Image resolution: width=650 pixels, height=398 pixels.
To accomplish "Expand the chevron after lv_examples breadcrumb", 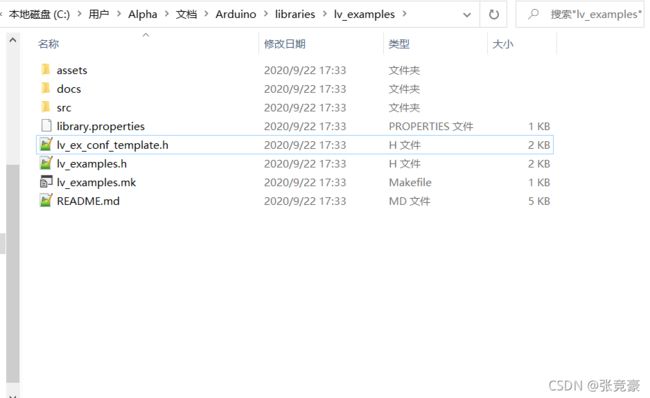I will click(x=405, y=14).
